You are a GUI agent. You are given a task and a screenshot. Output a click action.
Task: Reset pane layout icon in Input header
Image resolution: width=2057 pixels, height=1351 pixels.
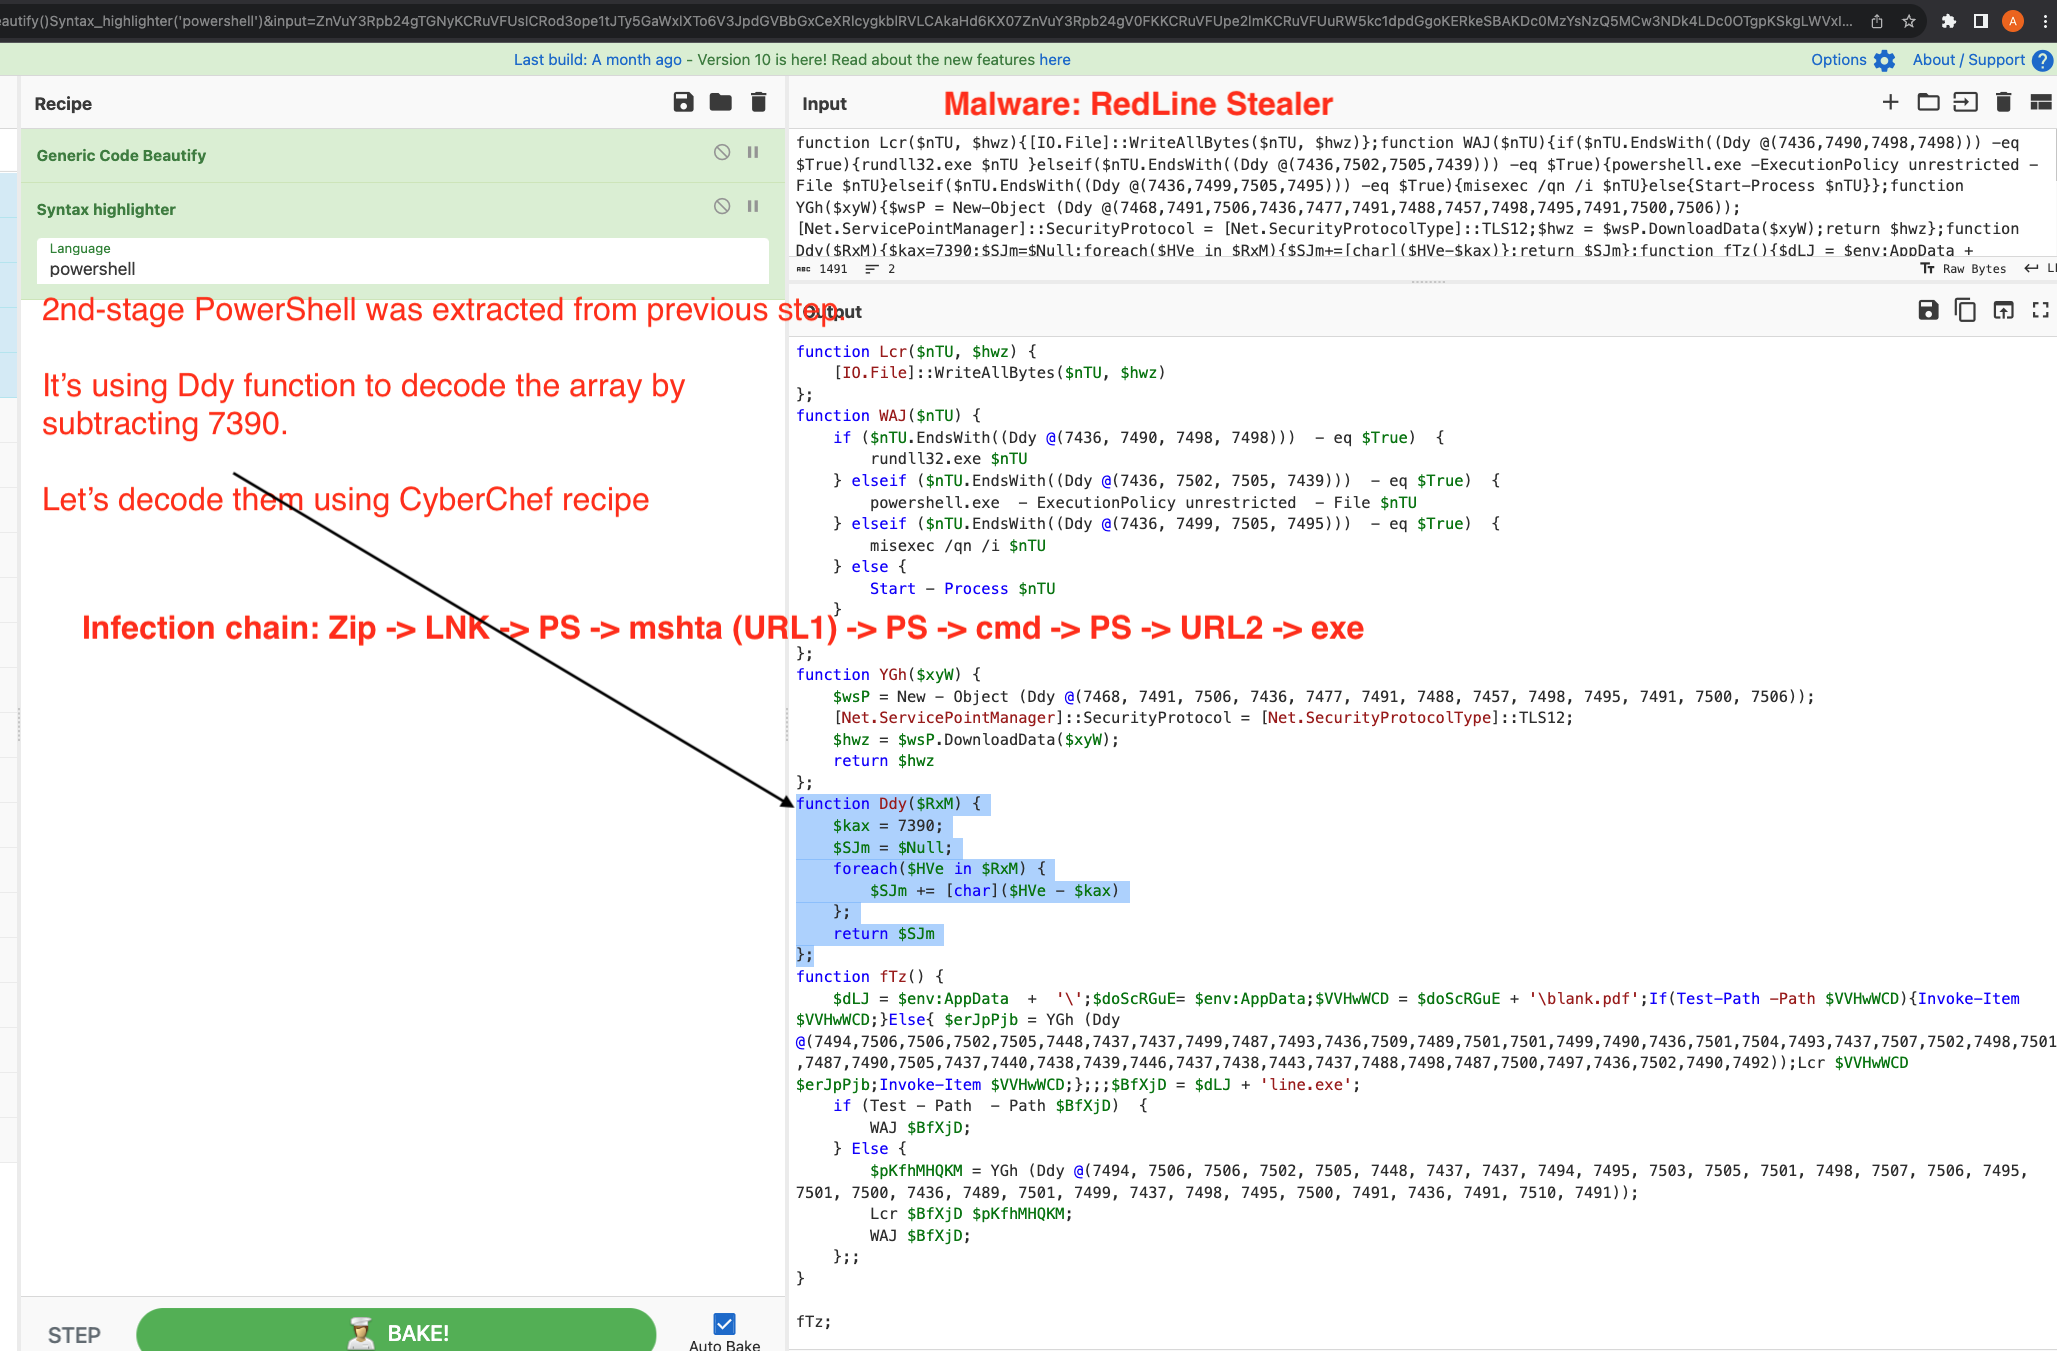2041,102
